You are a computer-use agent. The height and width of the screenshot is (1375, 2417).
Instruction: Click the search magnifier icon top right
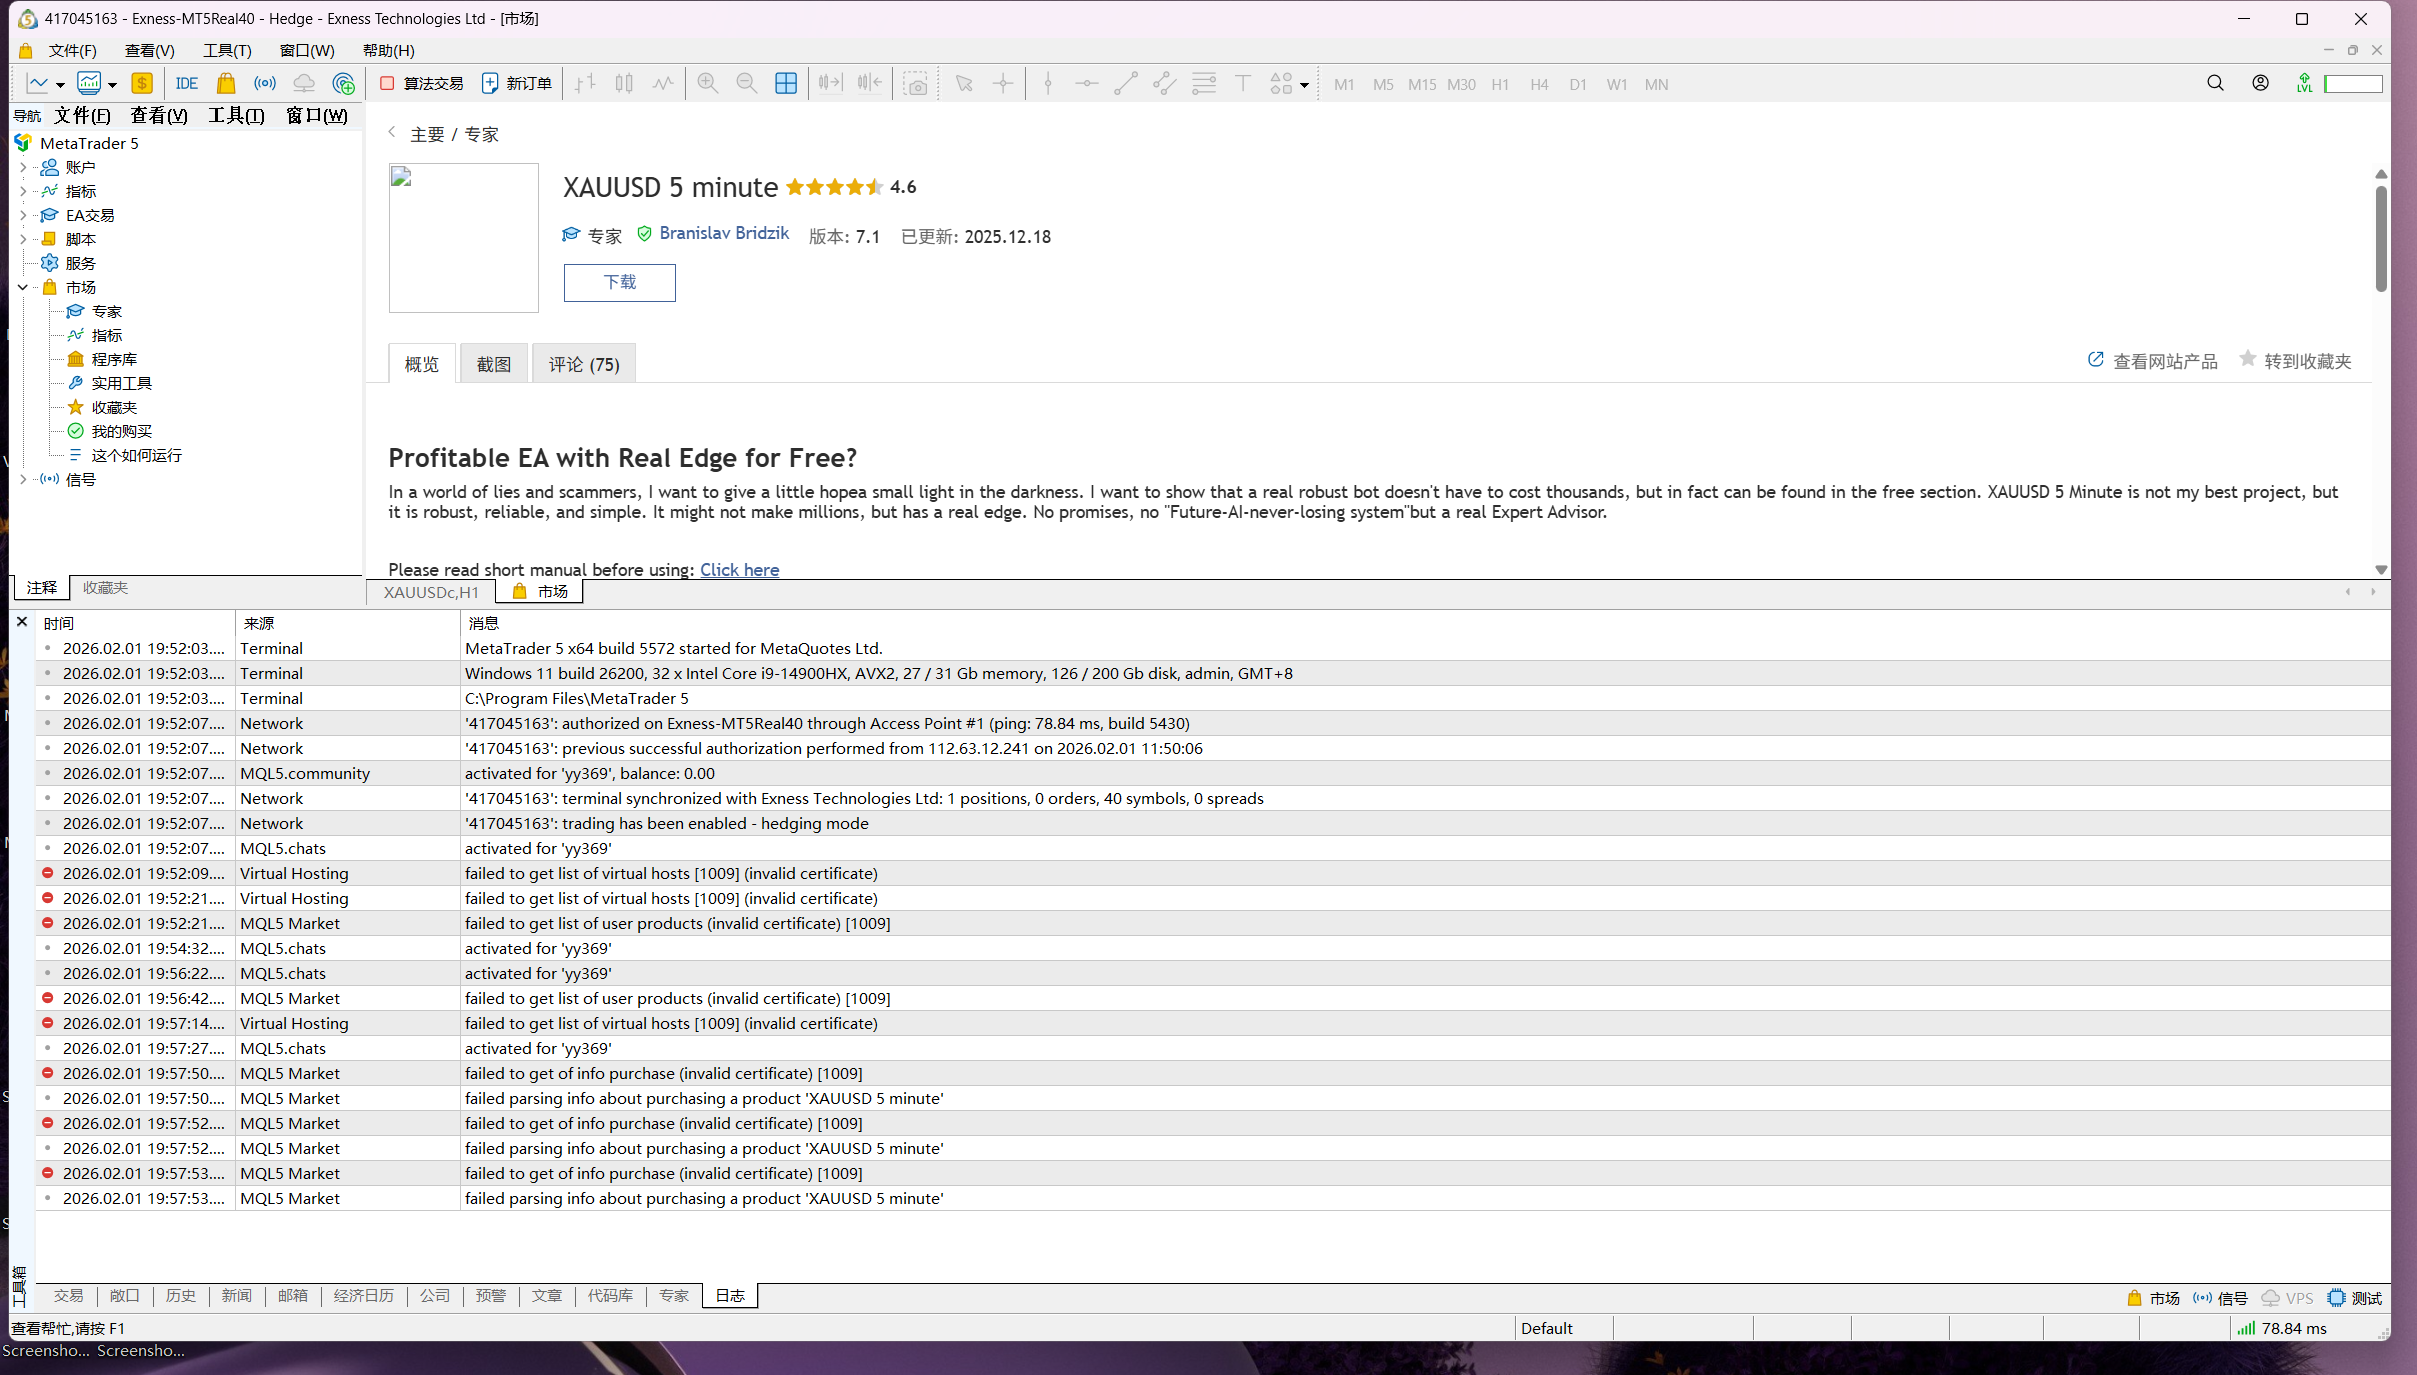[x=2215, y=84]
